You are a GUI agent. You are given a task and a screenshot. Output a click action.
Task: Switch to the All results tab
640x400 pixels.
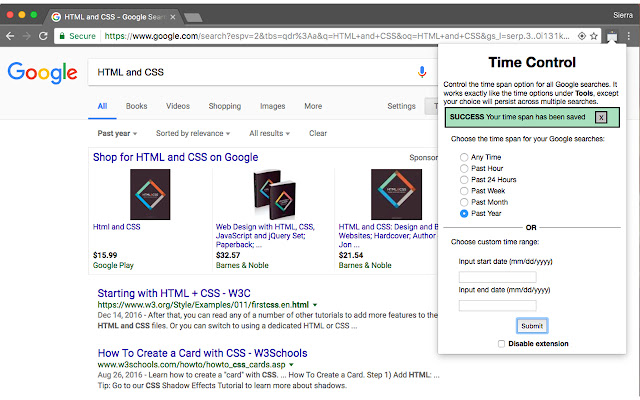[x=102, y=106]
